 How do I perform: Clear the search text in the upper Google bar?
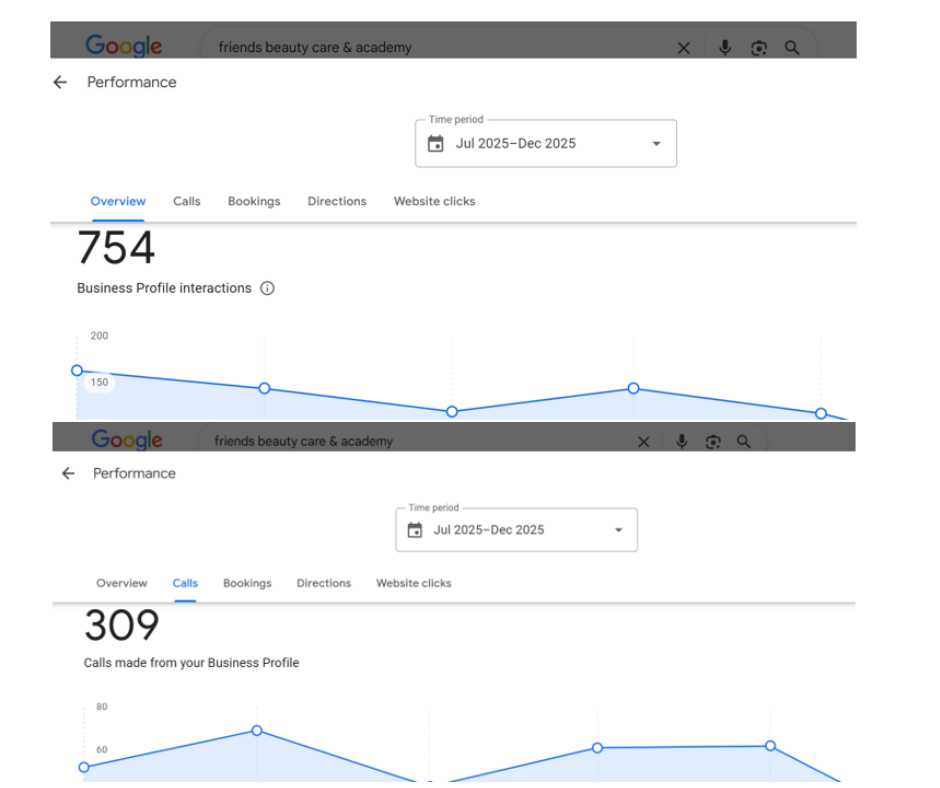click(x=684, y=47)
